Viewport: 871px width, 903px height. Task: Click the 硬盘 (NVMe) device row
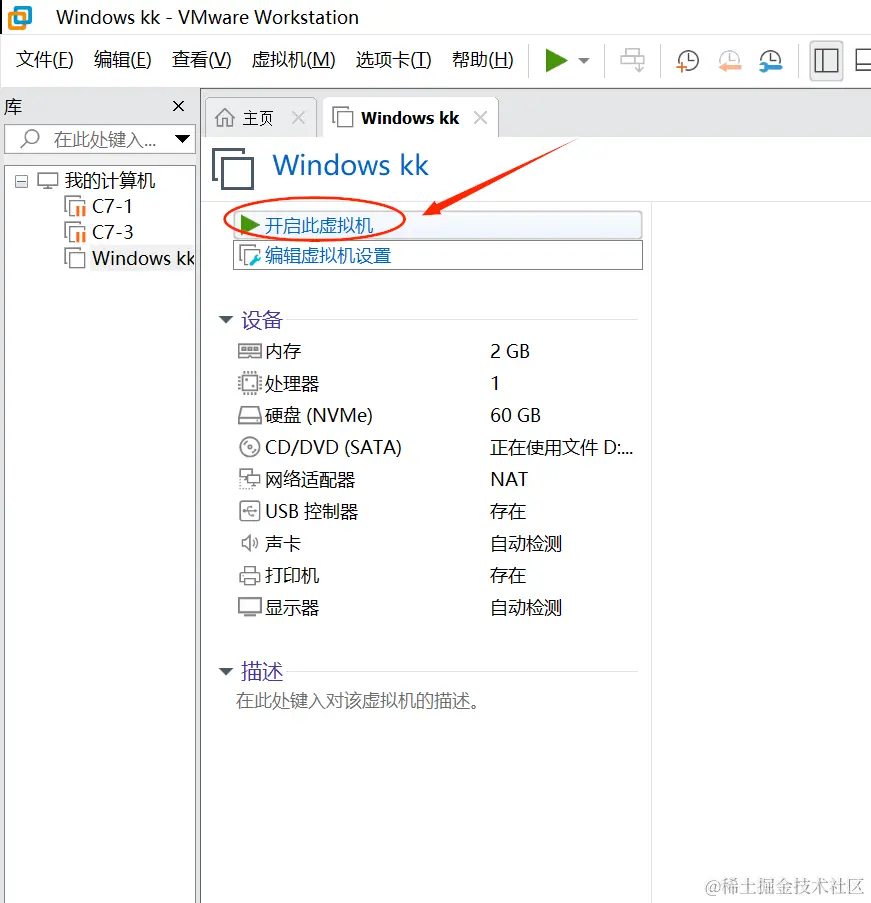coord(436,415)
